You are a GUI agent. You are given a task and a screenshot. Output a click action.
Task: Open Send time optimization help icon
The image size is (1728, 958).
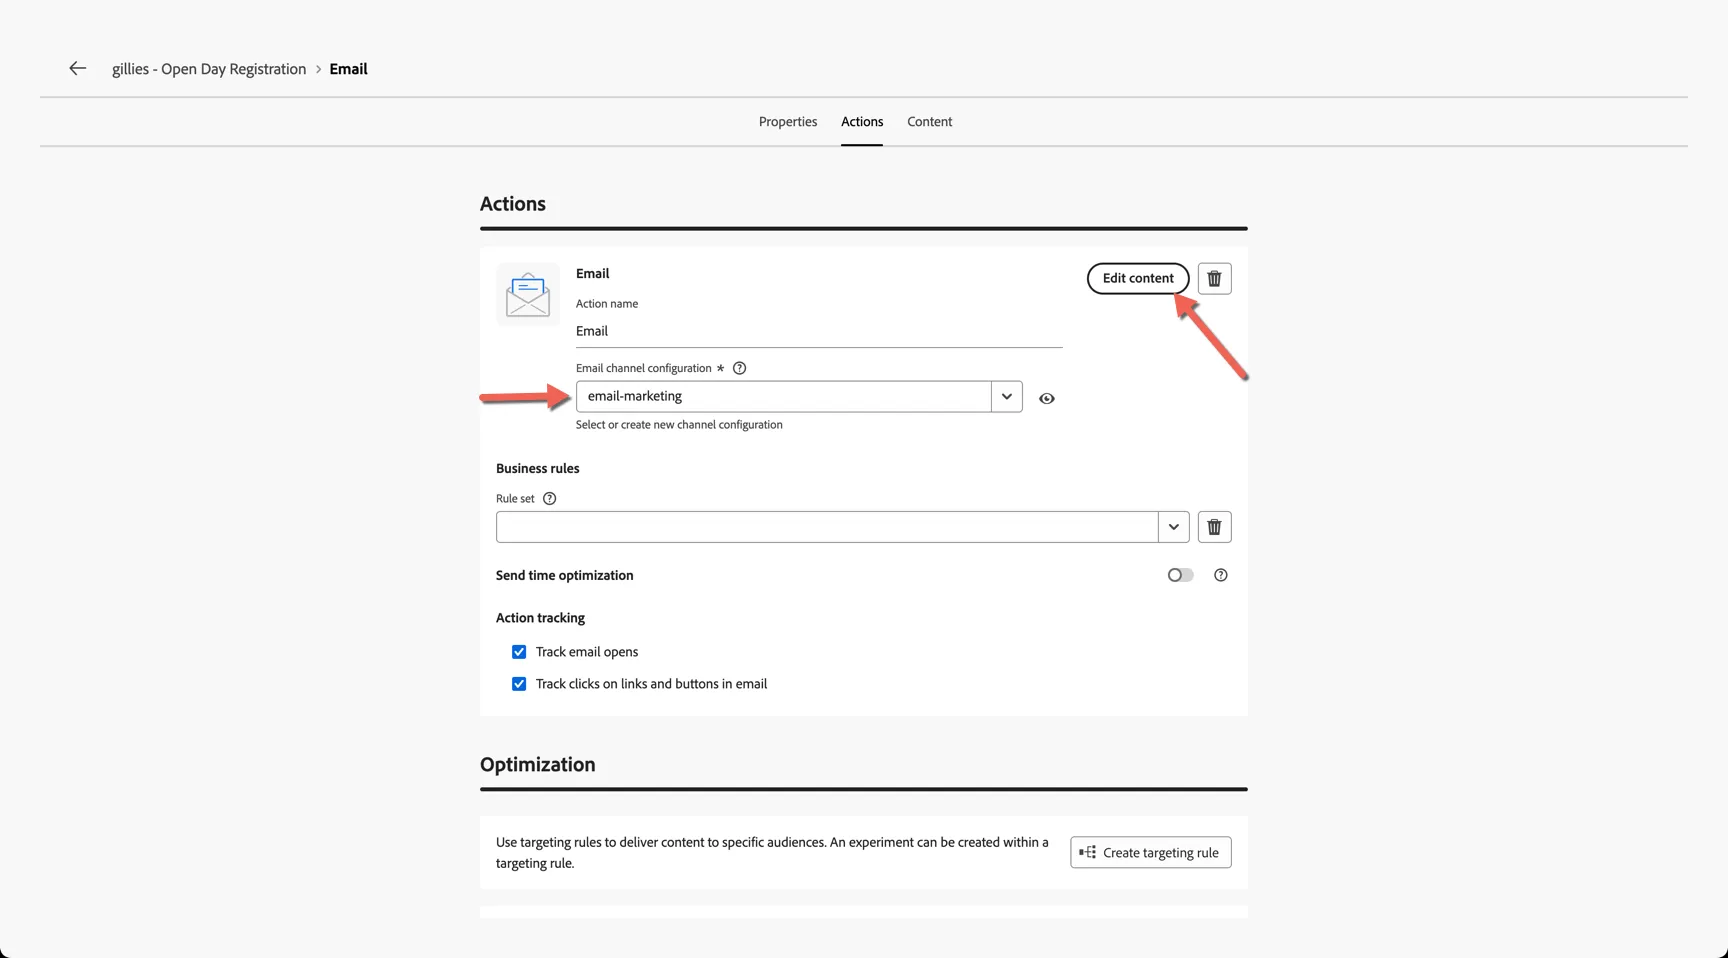click(1220, 575)
